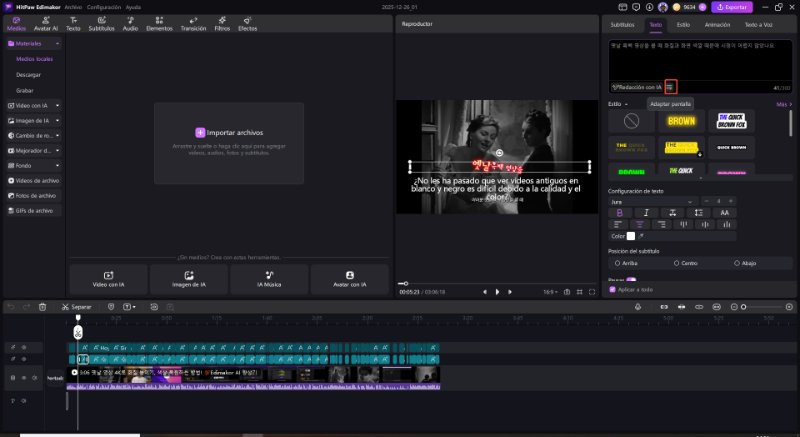Click the Adaptar pantalla icon
800x437 pixels.
coord(671,87)
